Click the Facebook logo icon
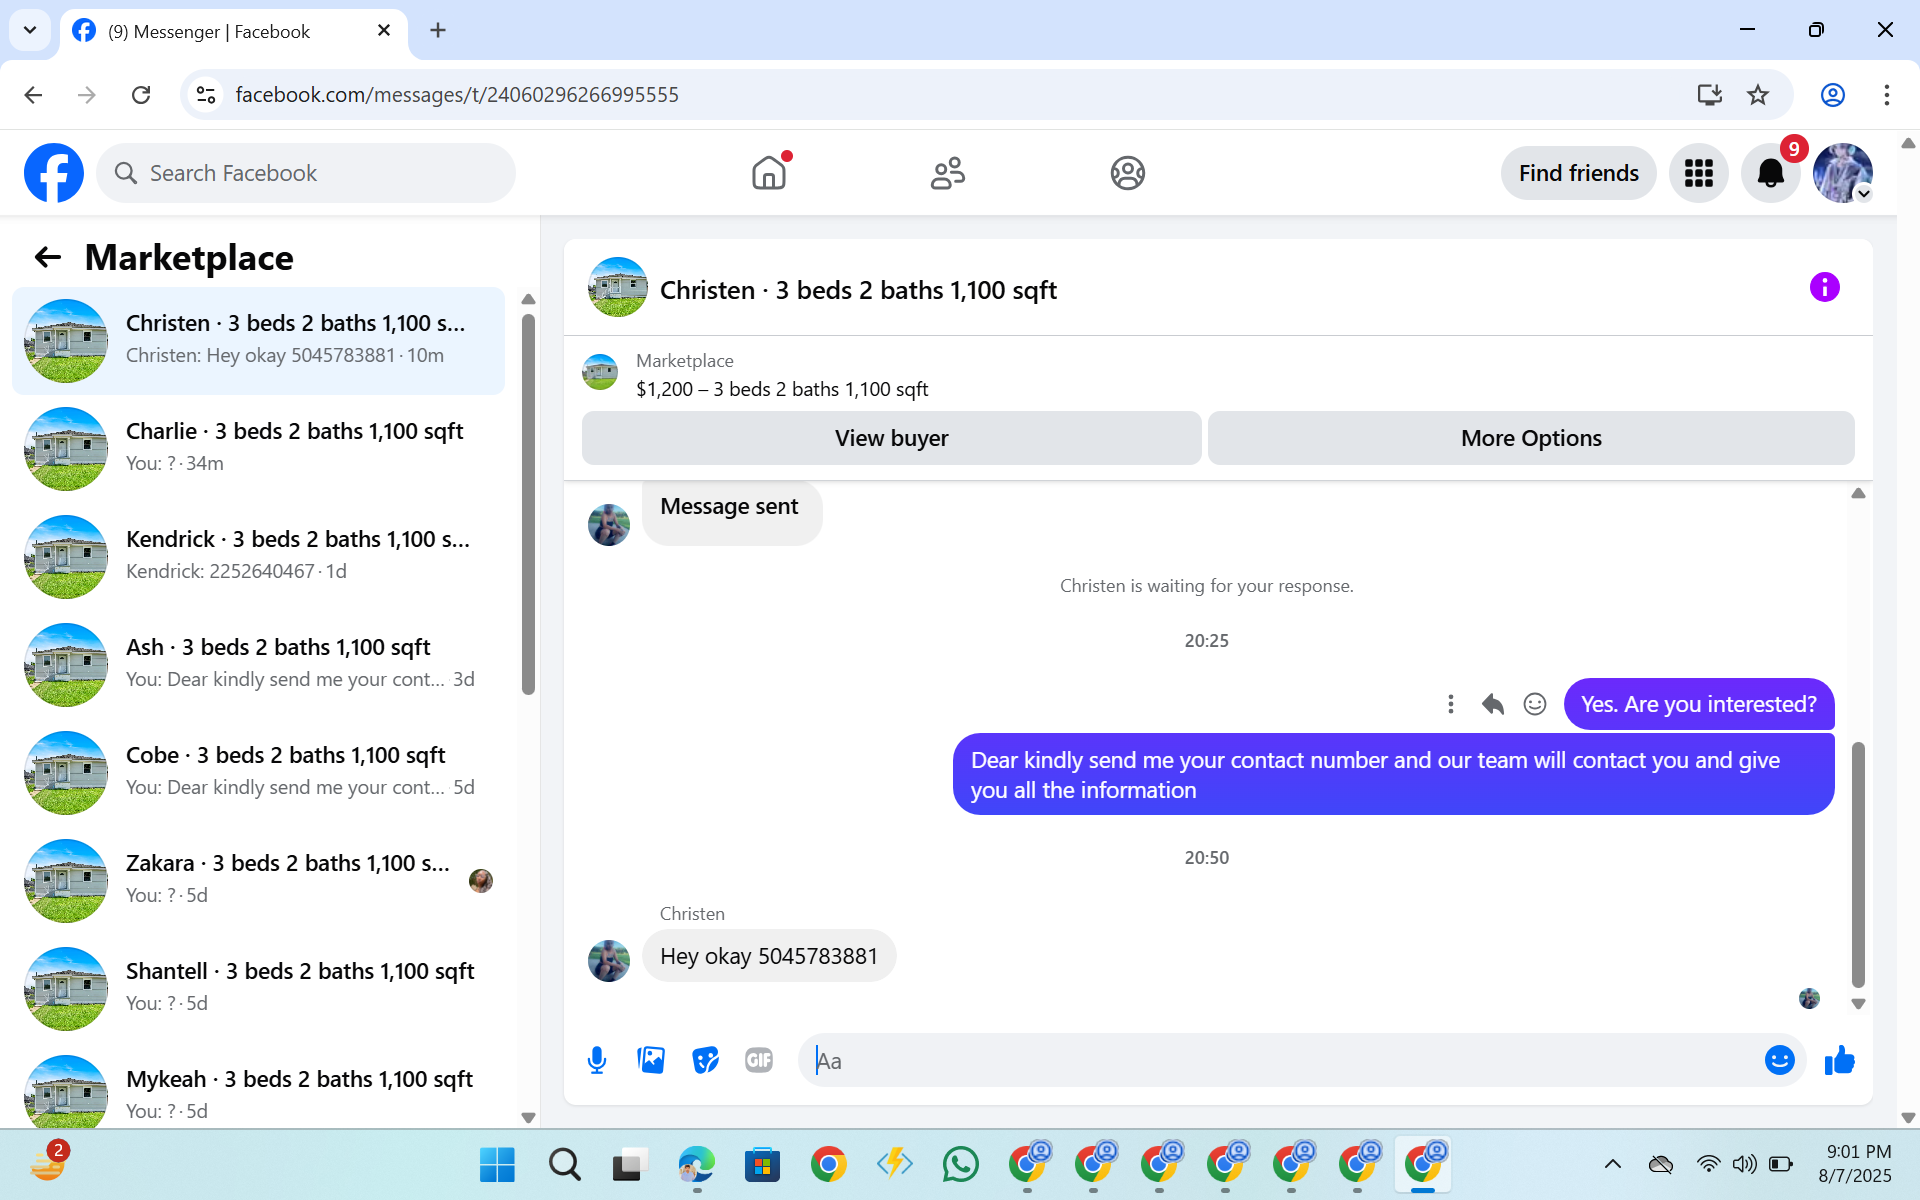Screen dimensions: 1920x1200 click(54, 173)
